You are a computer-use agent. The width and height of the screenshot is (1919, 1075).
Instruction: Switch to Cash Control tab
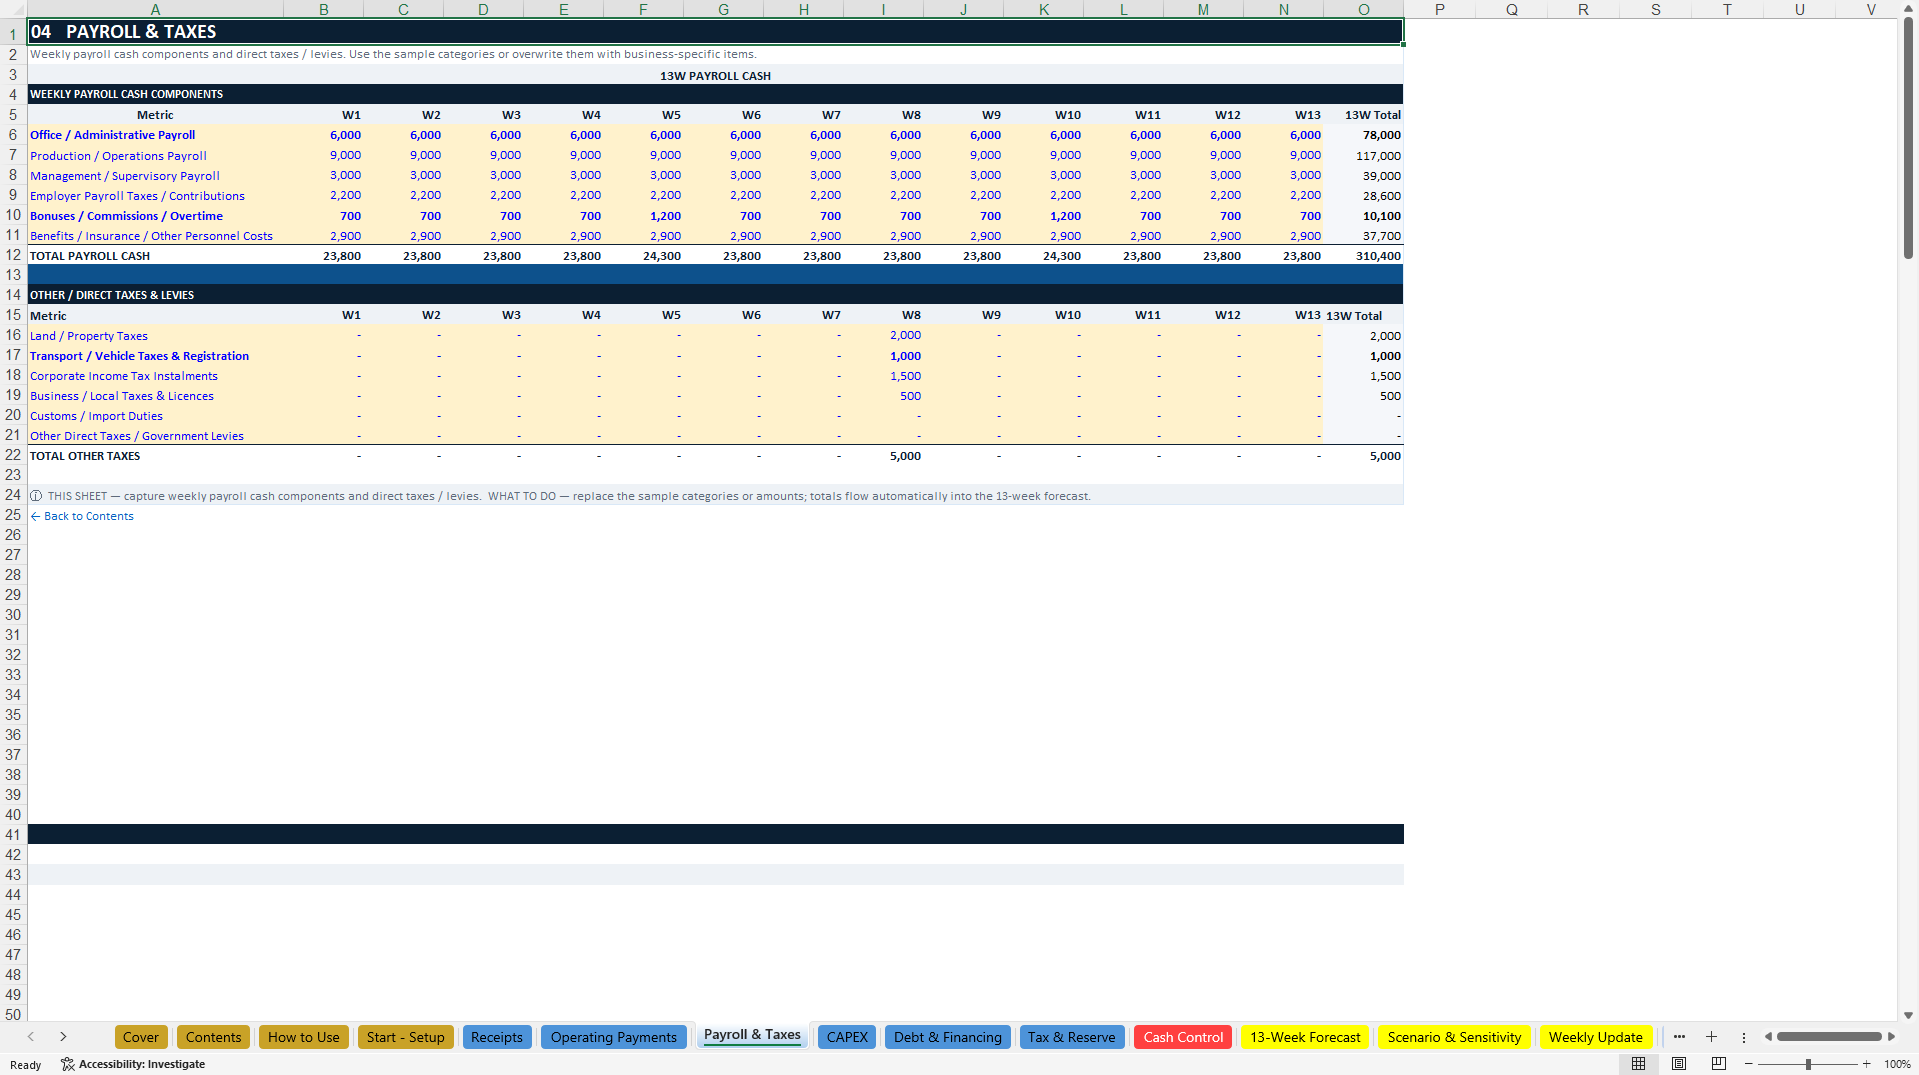[x=1183, y=1037]
